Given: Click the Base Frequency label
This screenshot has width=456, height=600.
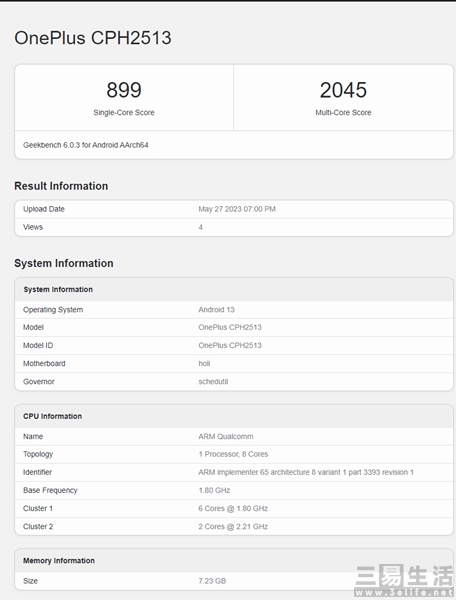Looking at the screenshot, I should 50,490.
